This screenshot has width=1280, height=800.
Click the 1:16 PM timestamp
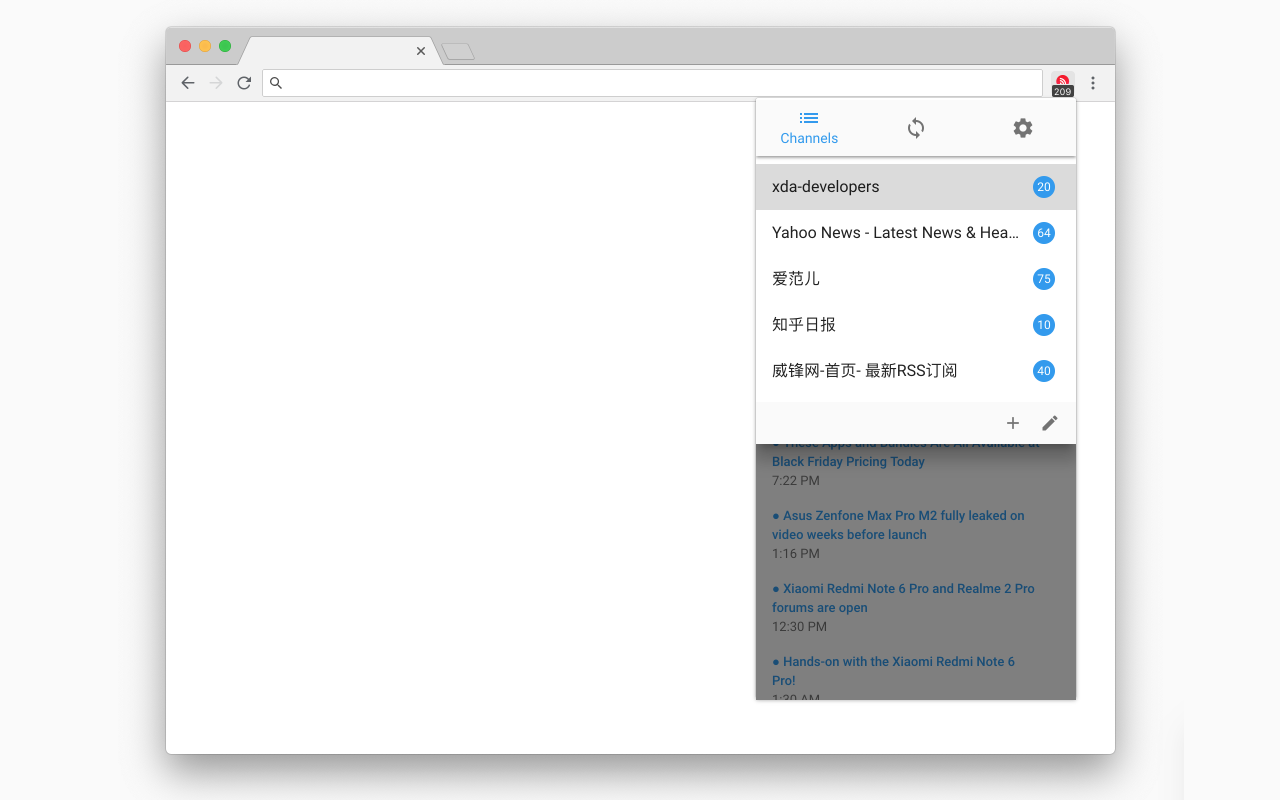click(x=796, y=554)
